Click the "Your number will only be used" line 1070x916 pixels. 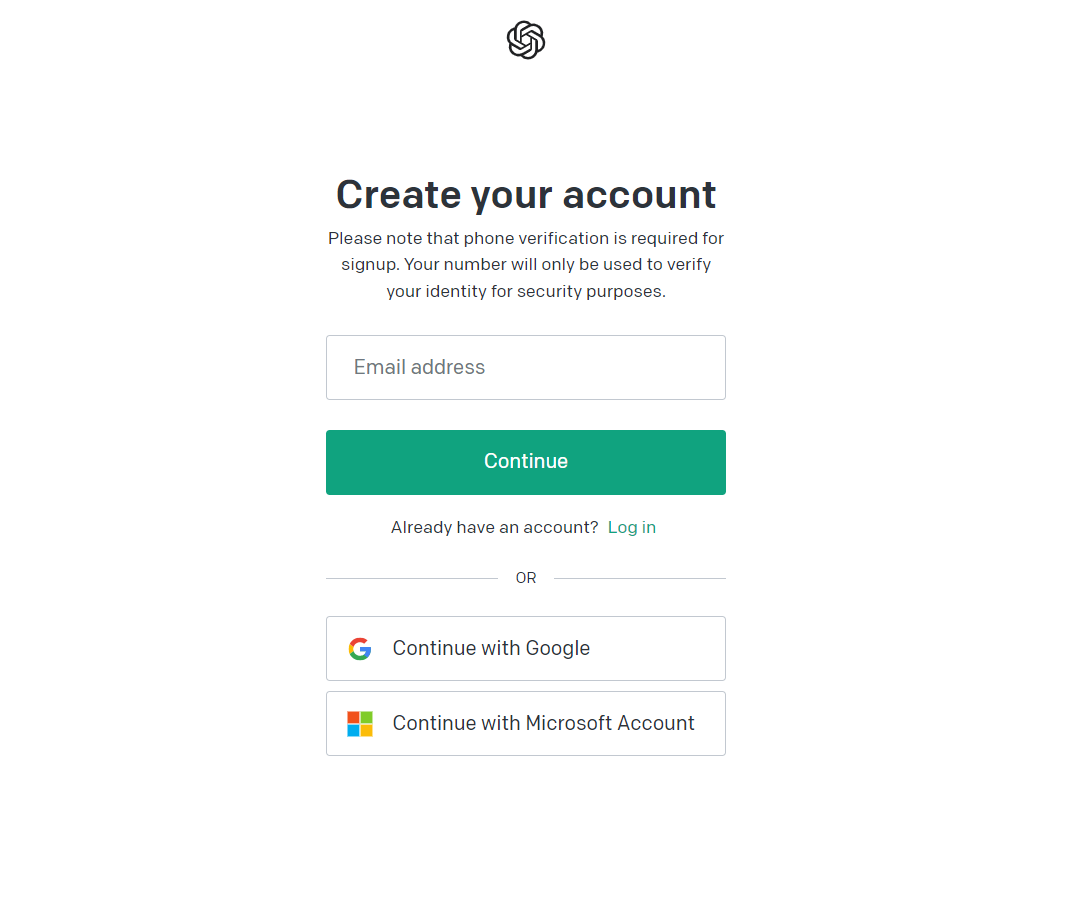point(526,265)
